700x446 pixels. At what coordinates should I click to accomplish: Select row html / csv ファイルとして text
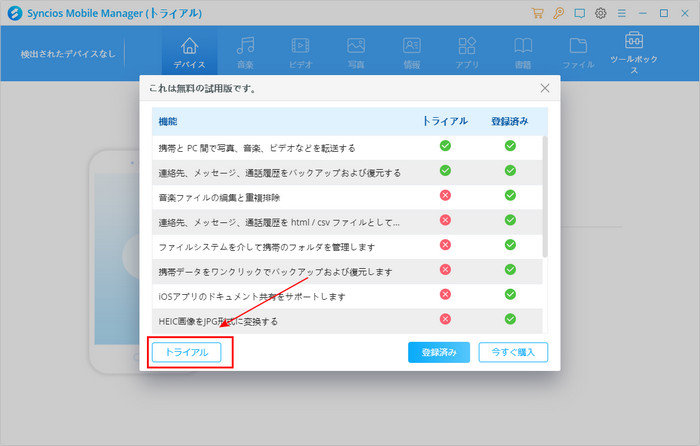point(279,222)
